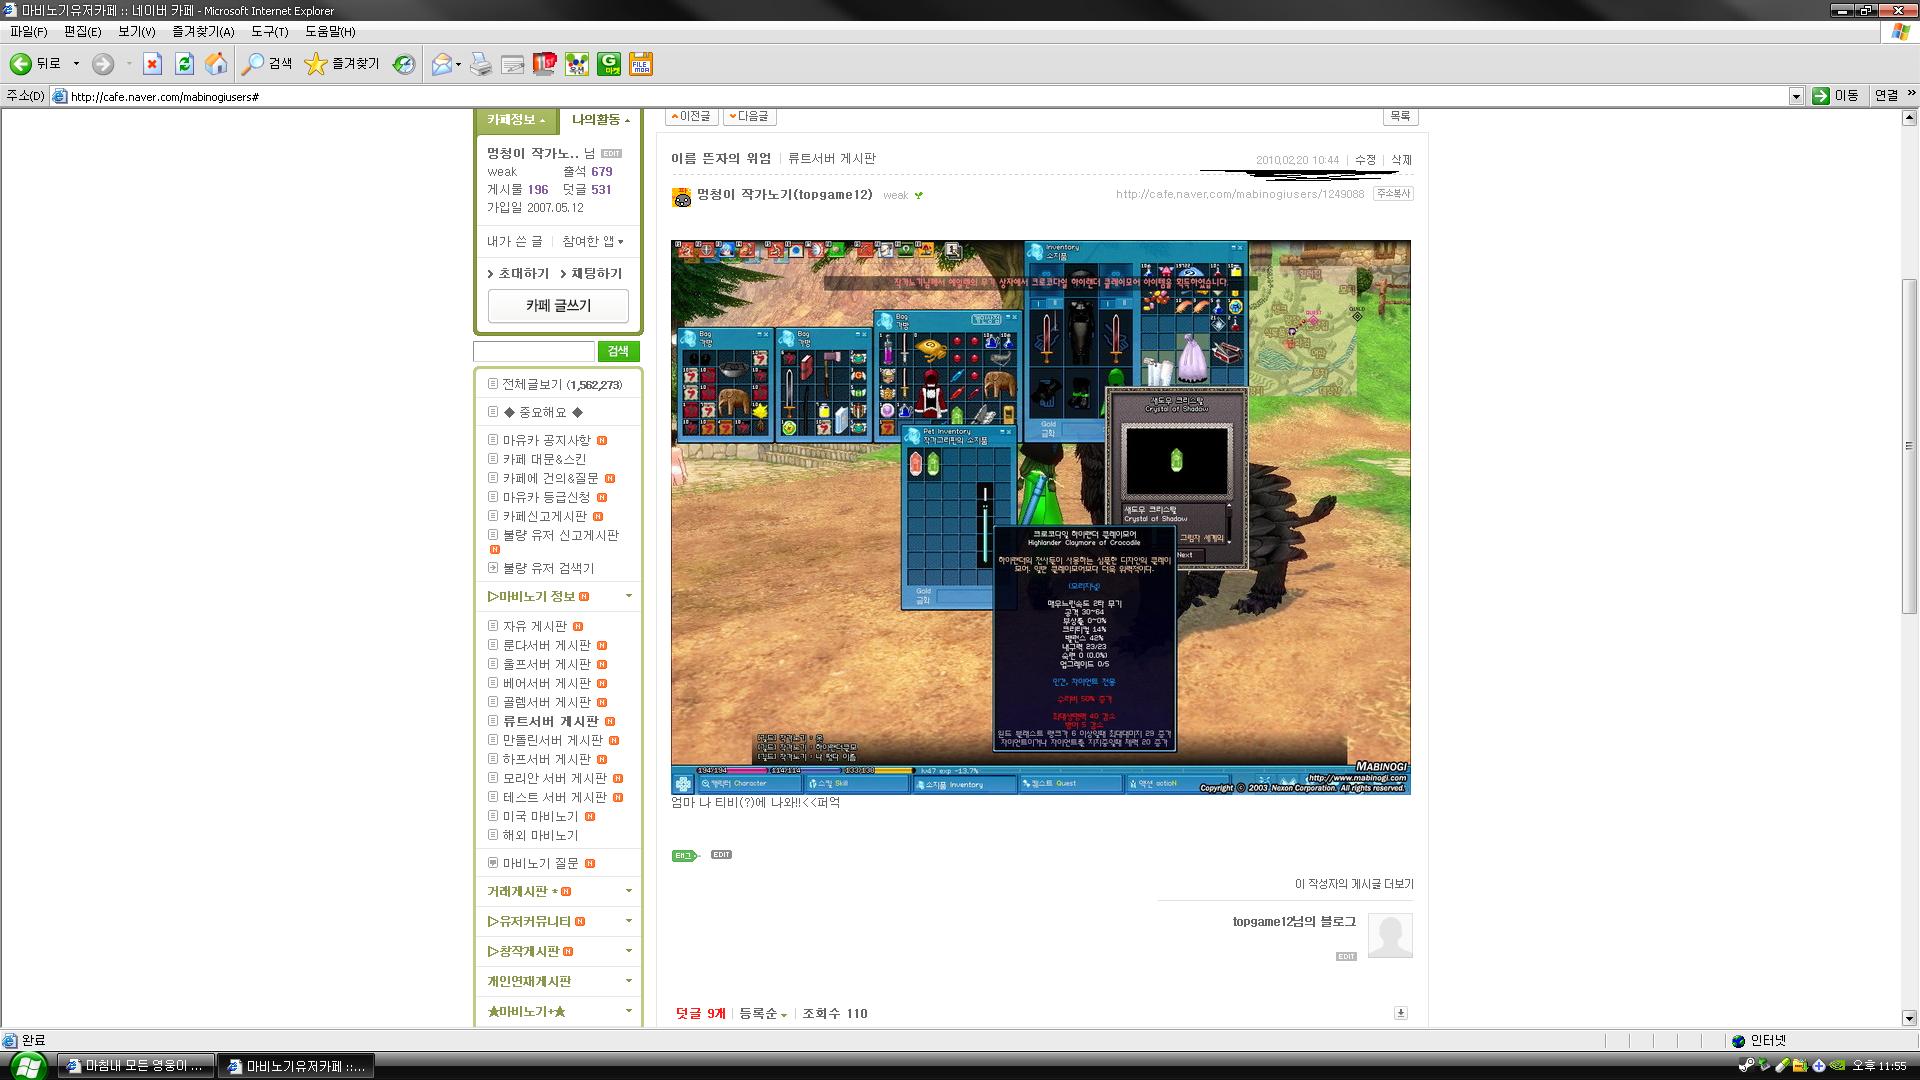Expand the 거래게시판 section

[558, 891]
